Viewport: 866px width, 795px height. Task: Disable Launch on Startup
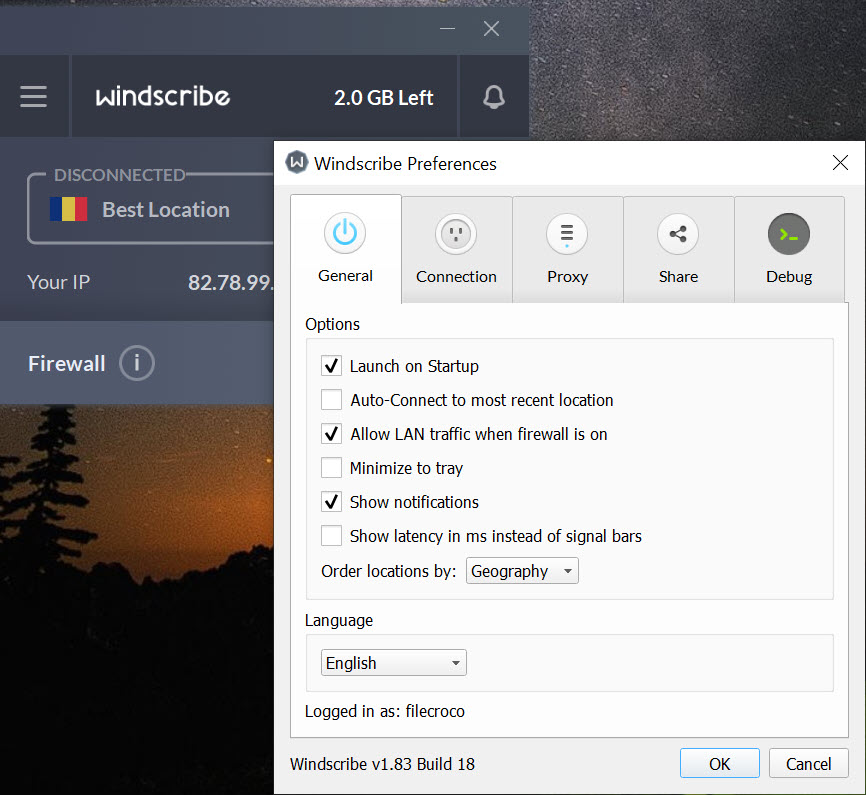coord(331,366)
